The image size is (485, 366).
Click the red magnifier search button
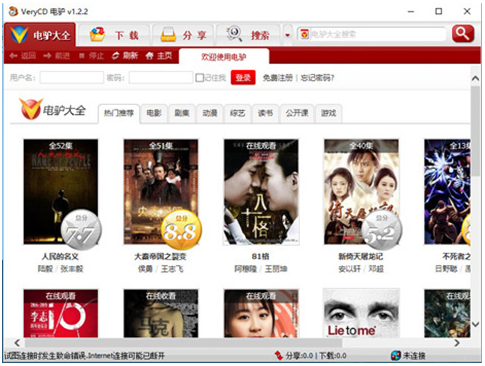463,34
